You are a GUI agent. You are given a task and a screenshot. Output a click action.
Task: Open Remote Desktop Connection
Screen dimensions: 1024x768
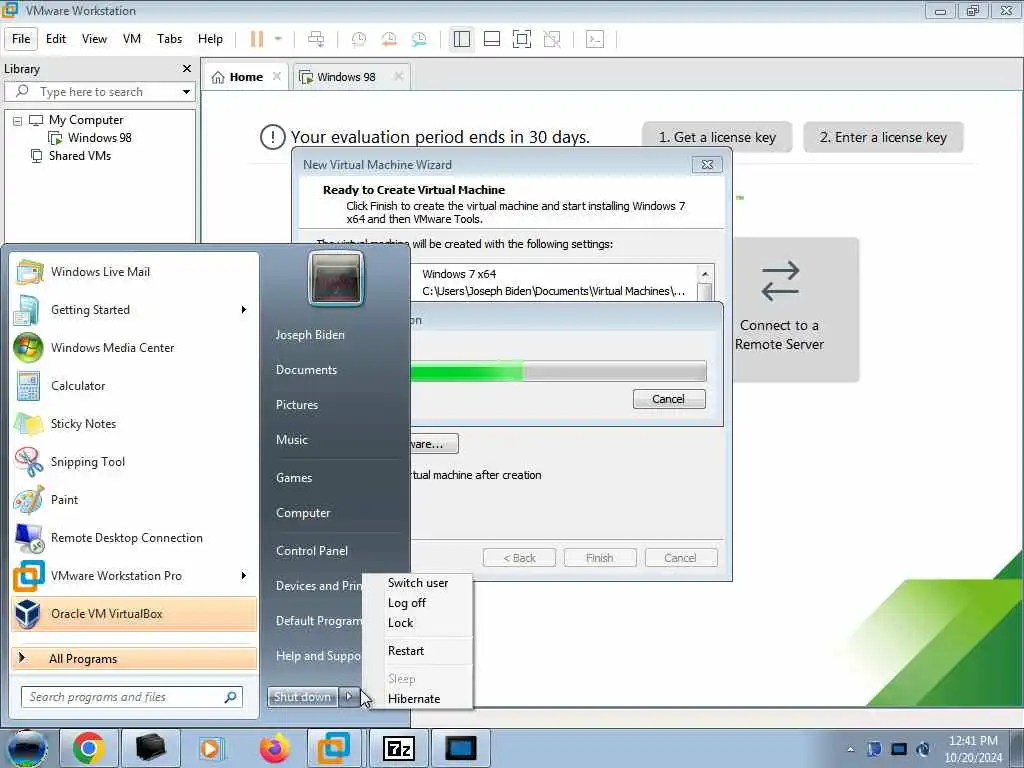[x=135, y=538]
